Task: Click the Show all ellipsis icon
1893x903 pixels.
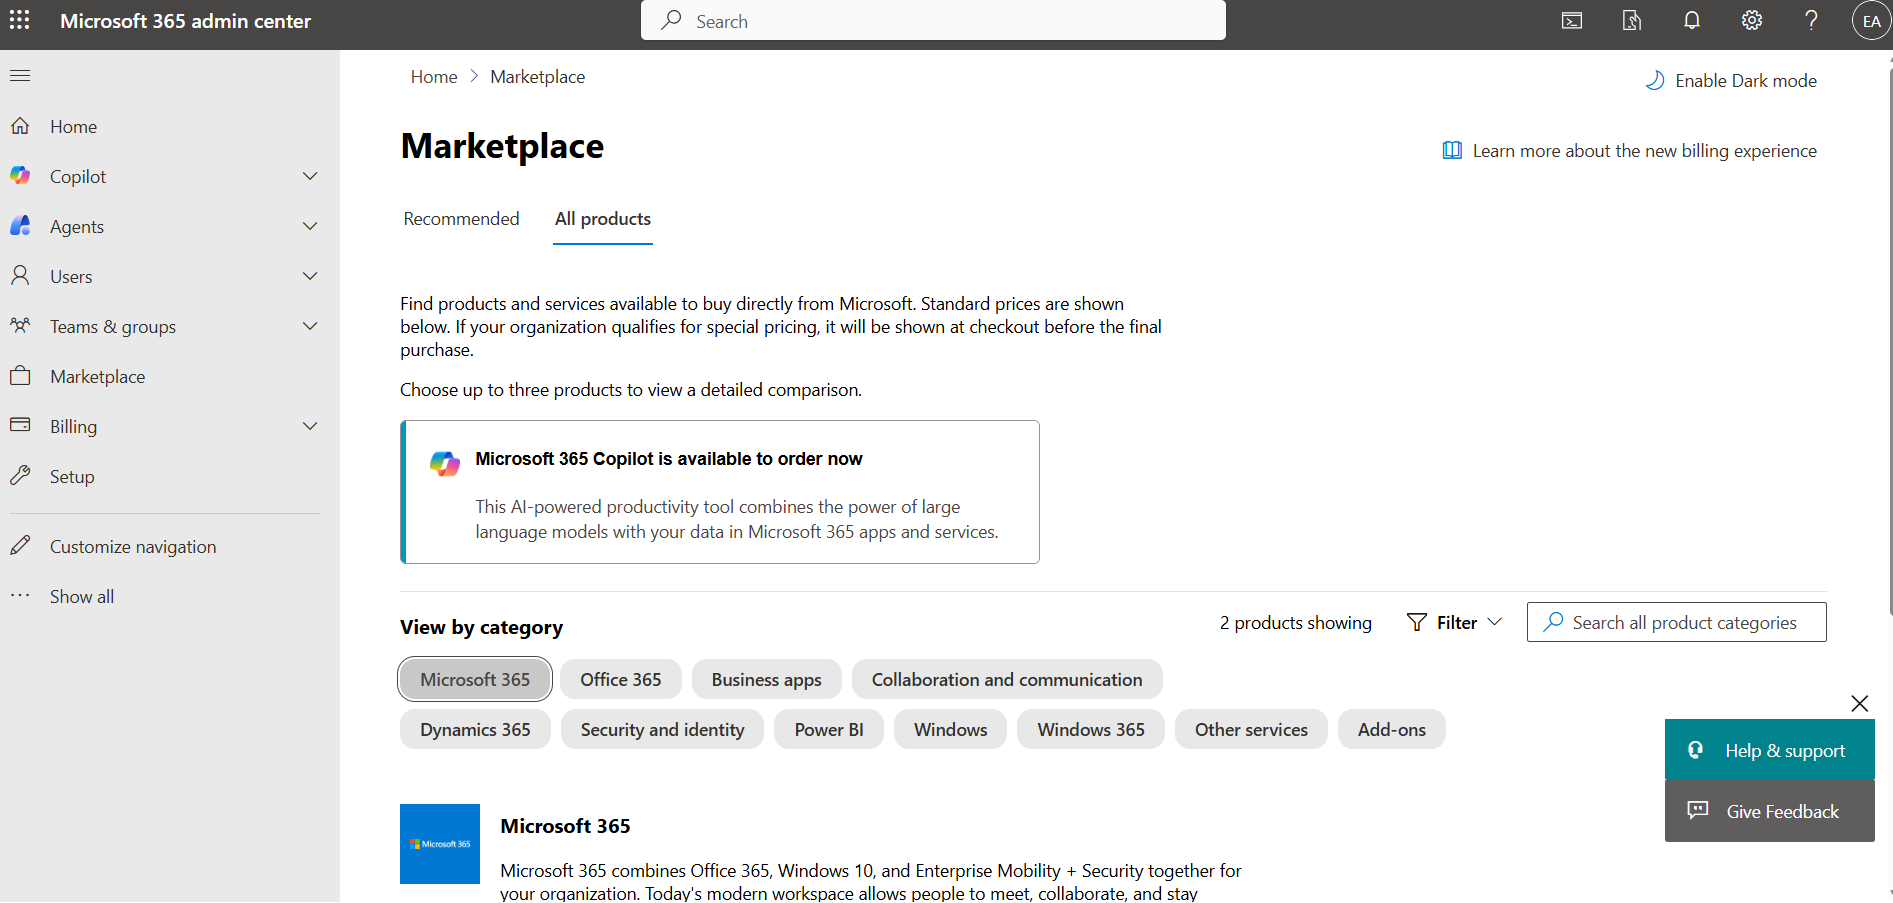Action: [20, 596]
